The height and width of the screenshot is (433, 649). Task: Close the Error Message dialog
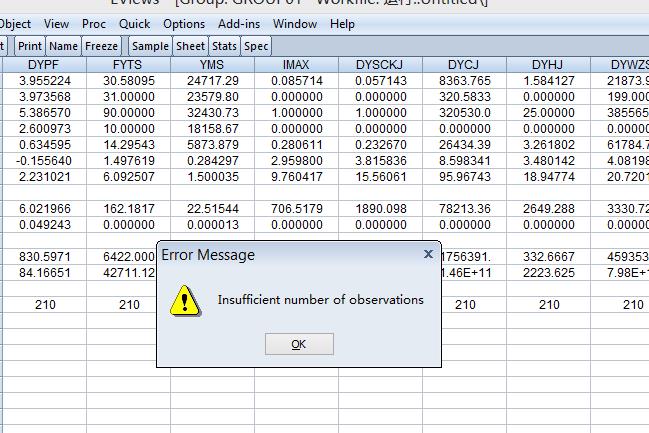pos(428,254)
